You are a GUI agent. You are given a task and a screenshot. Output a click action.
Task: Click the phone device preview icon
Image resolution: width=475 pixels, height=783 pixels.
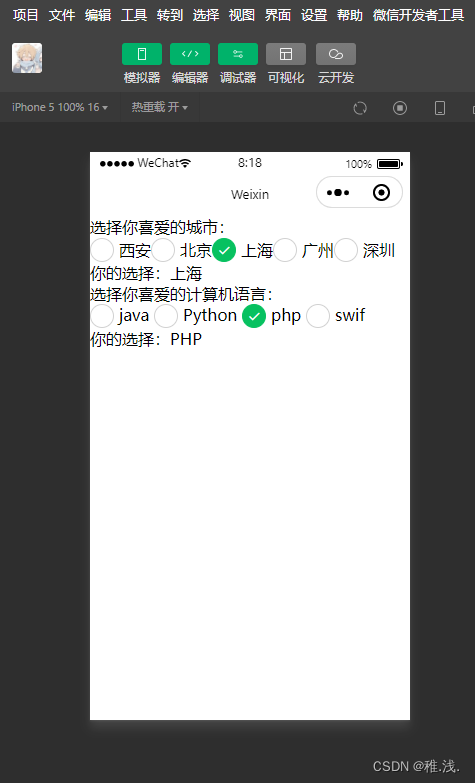(x=440, y=108)
